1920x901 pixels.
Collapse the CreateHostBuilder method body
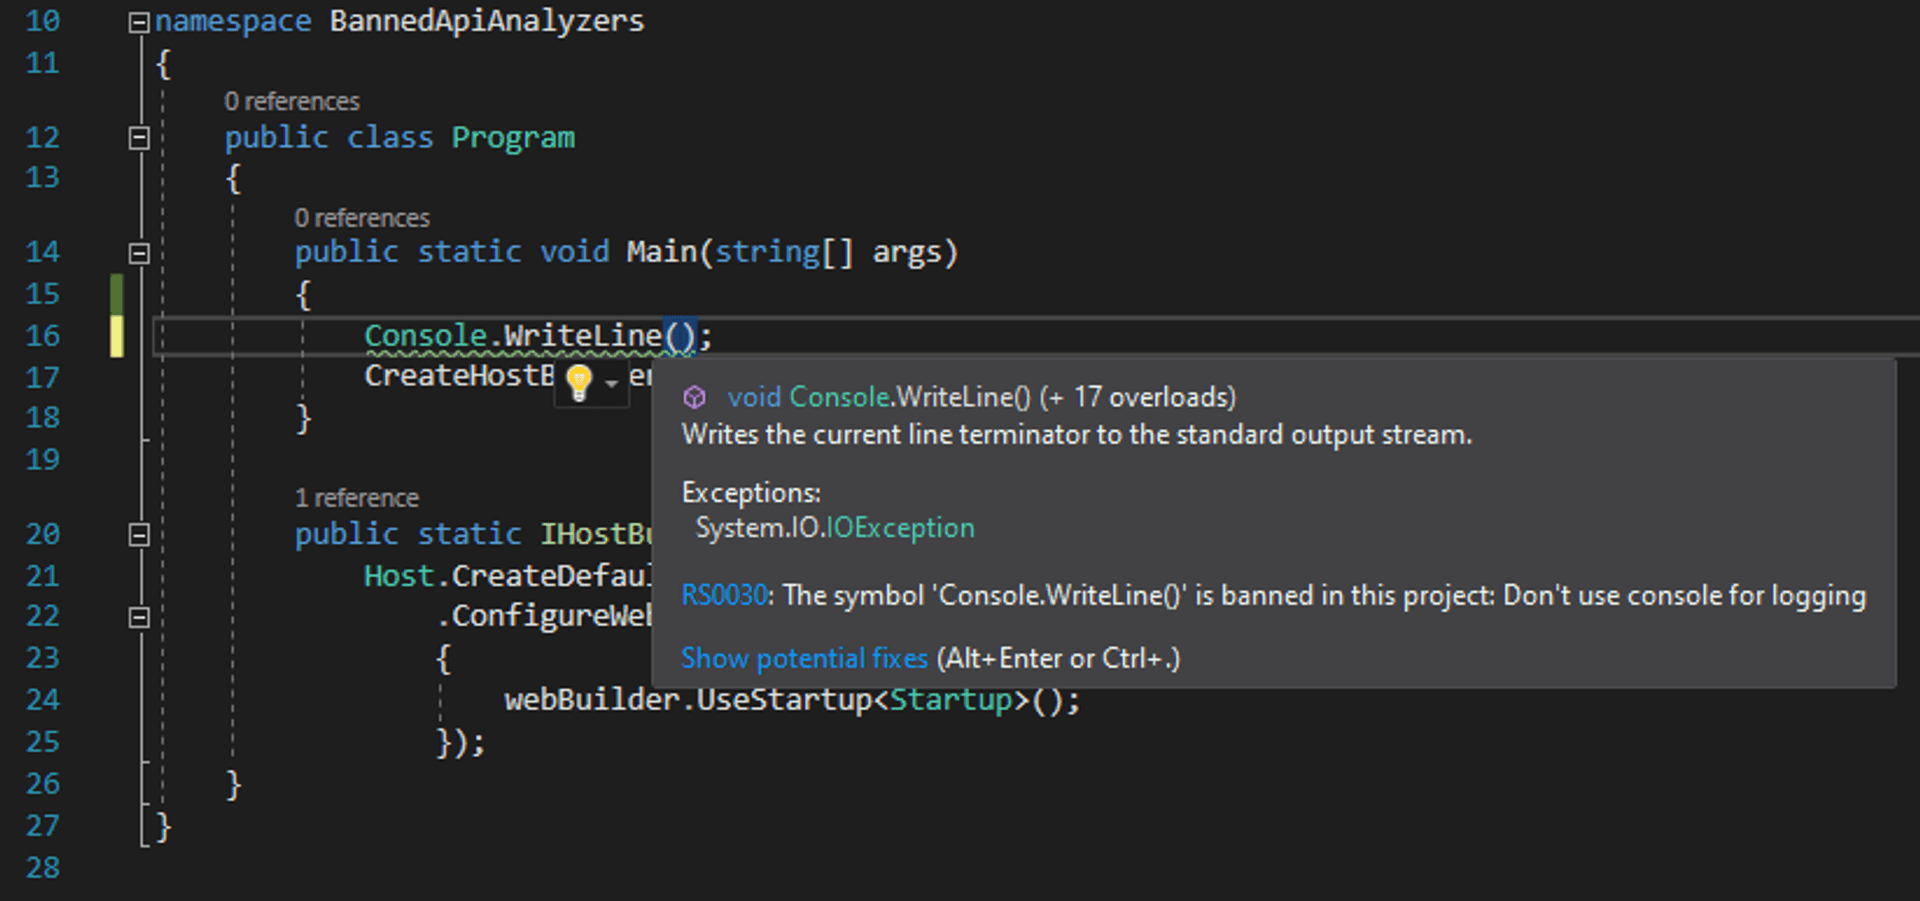(x=140, y=534)
